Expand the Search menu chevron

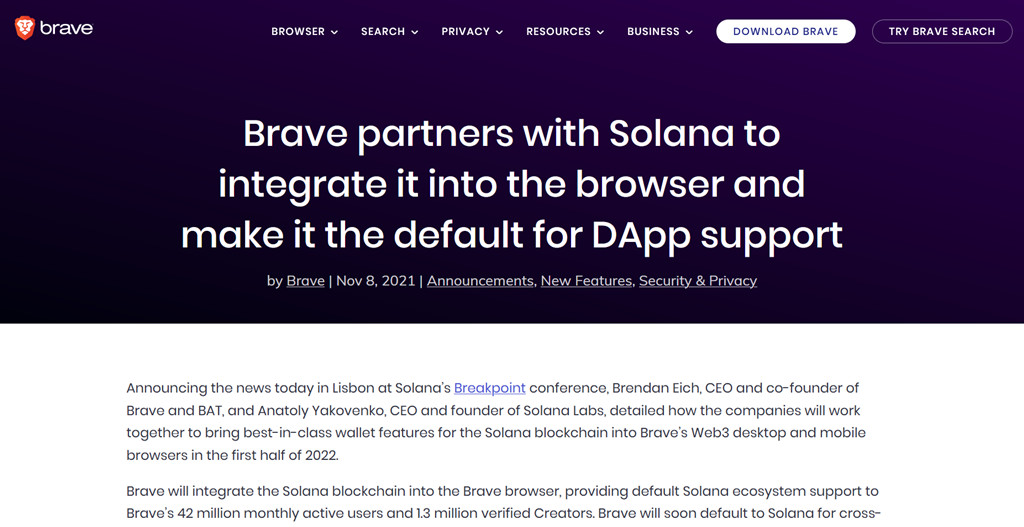[x=415, y=32]
